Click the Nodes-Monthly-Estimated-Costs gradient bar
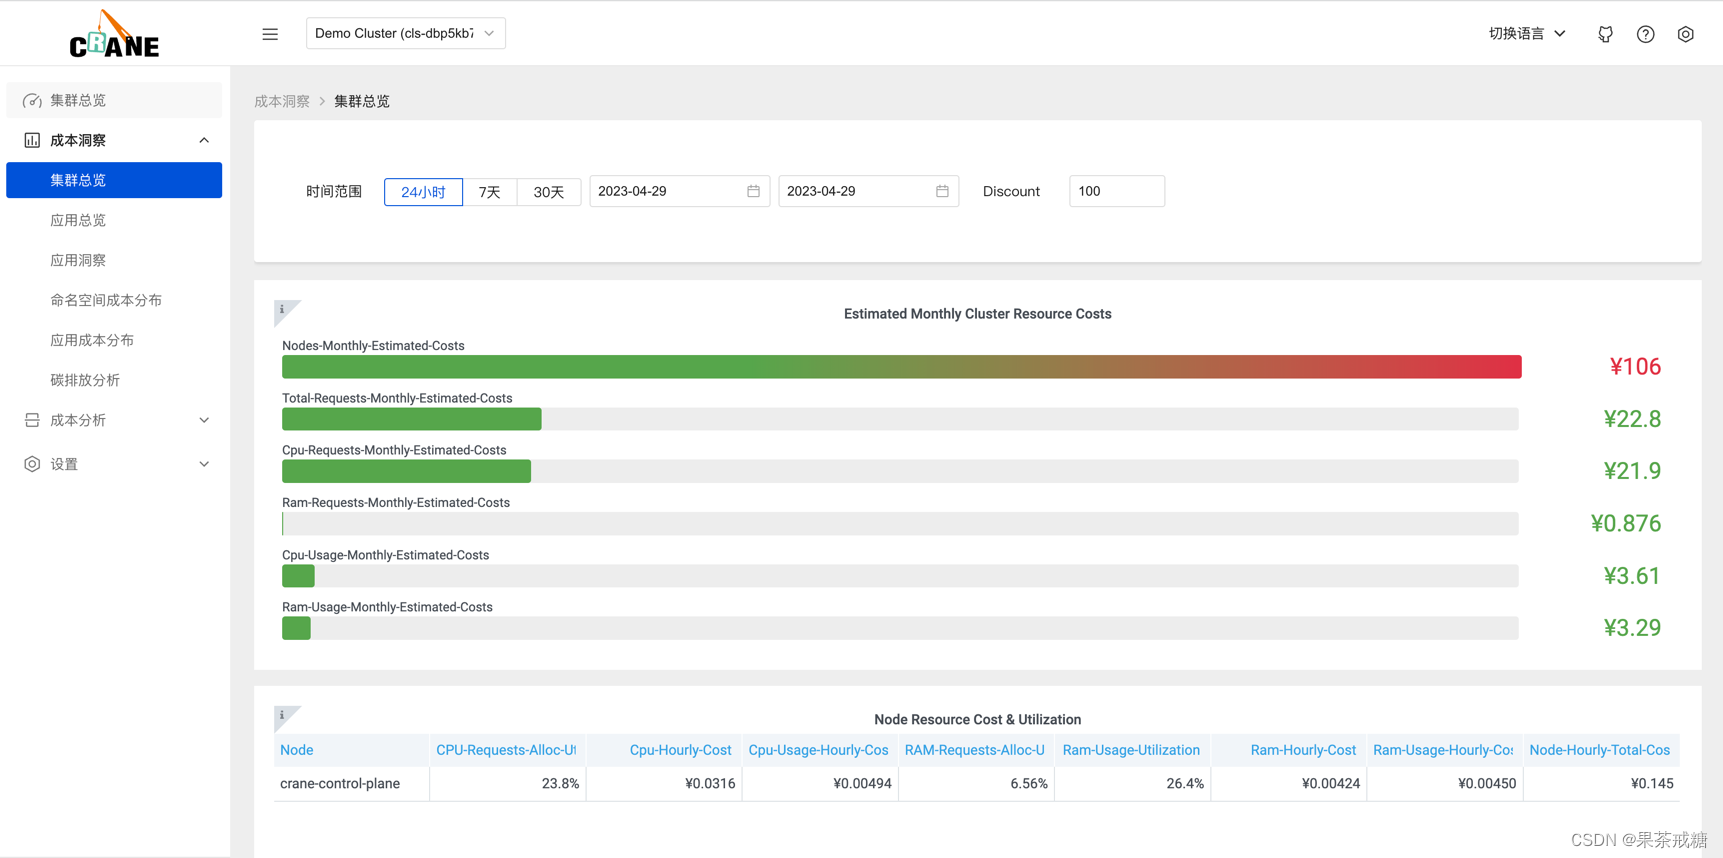The image size is (1723, 858). point(901,367)
